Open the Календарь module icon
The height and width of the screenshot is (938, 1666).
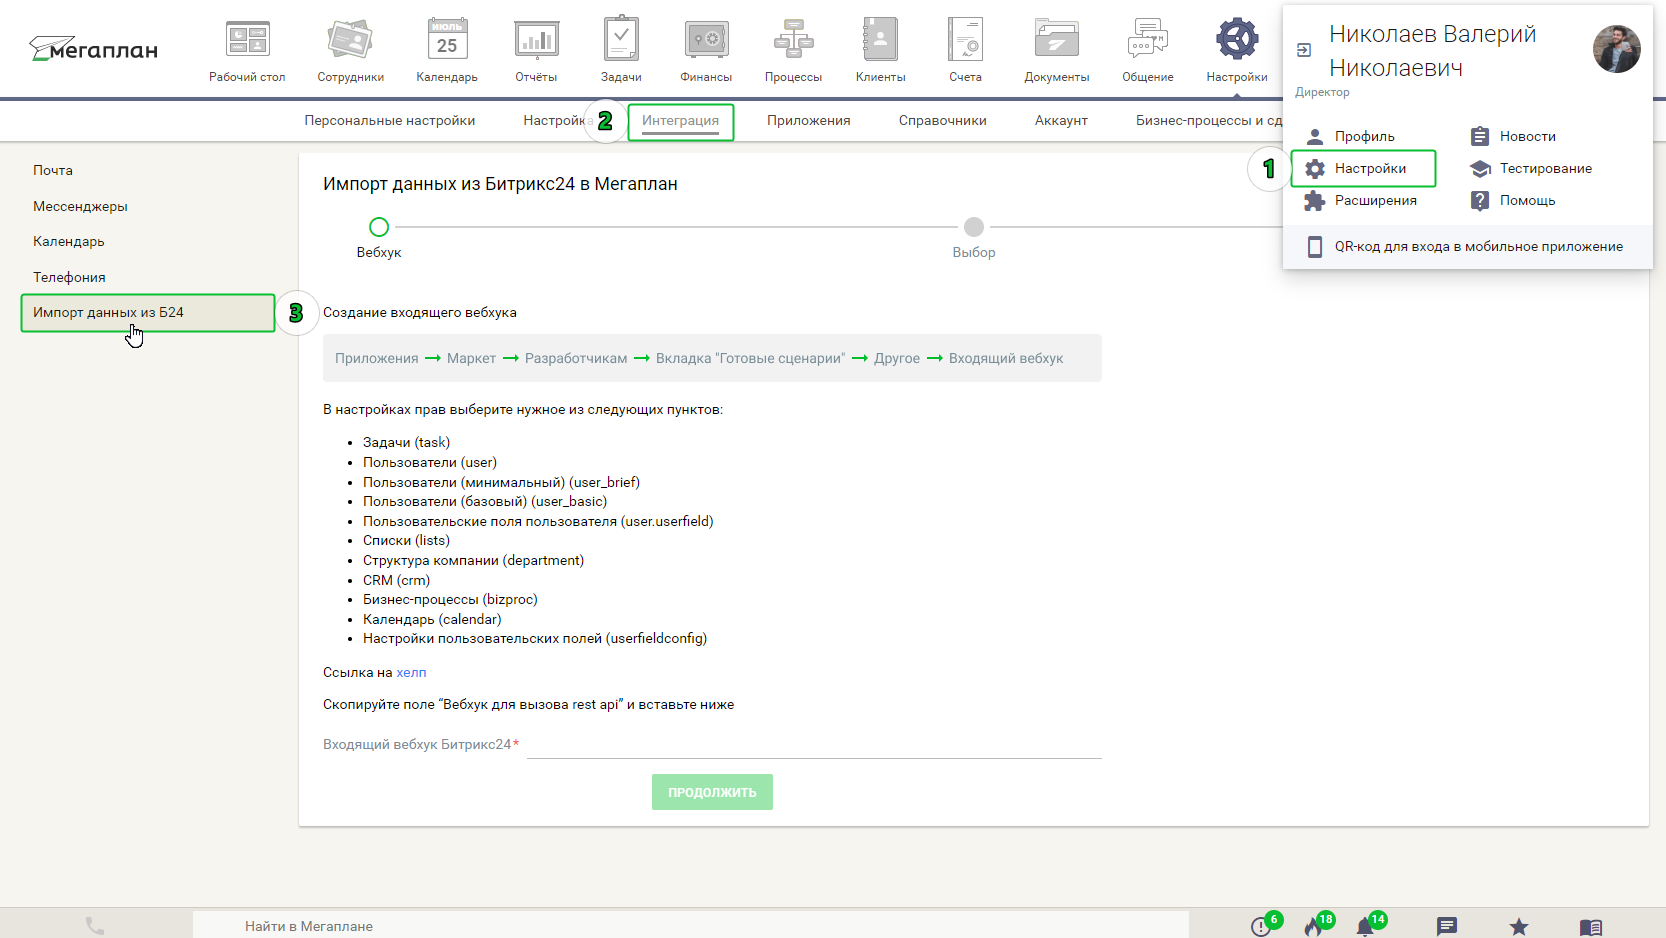(447, 40)
